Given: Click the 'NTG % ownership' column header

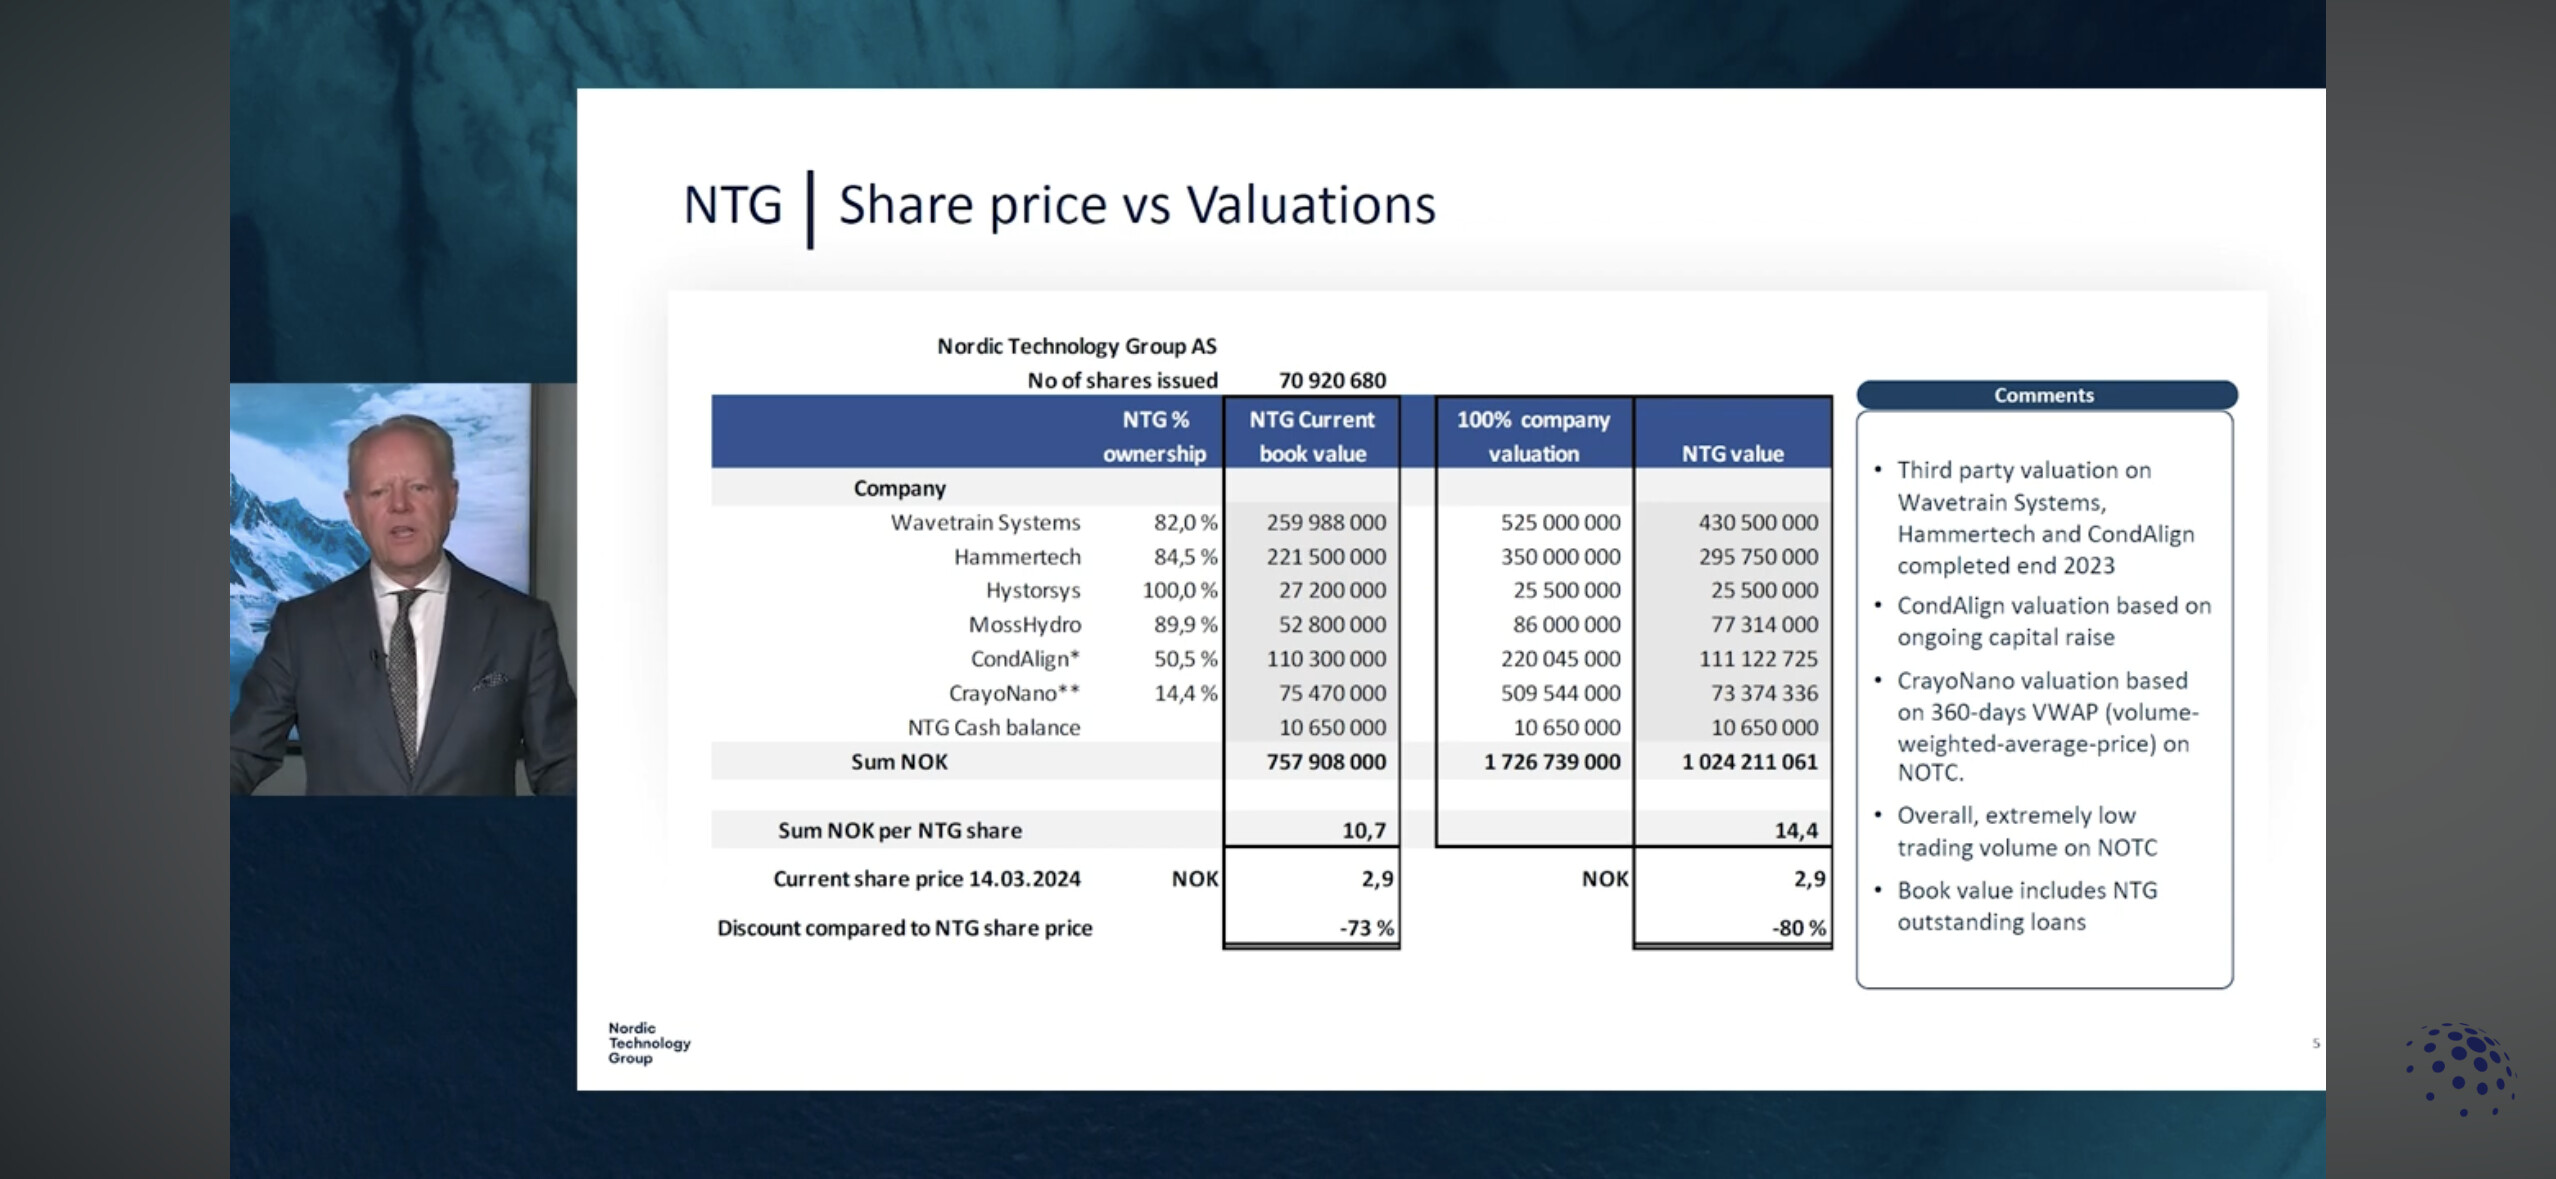Looking at the screenshot, I should click(x=1155, y=436).
